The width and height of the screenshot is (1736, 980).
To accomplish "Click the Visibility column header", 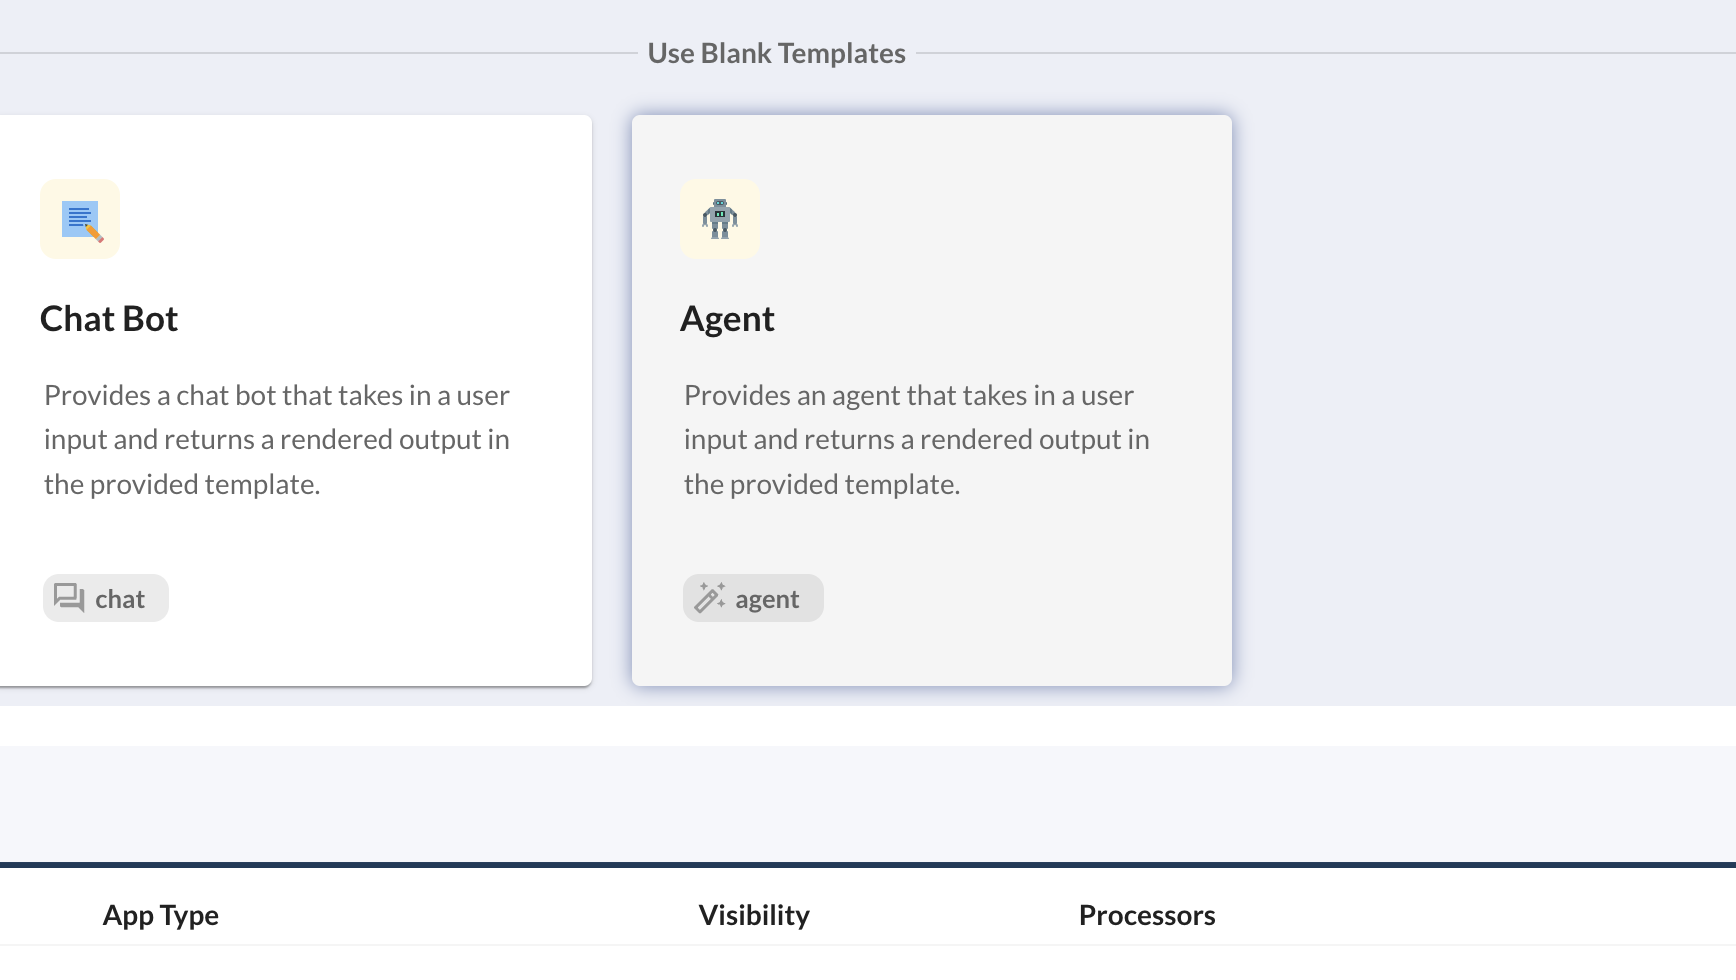I will click(753, 914).
